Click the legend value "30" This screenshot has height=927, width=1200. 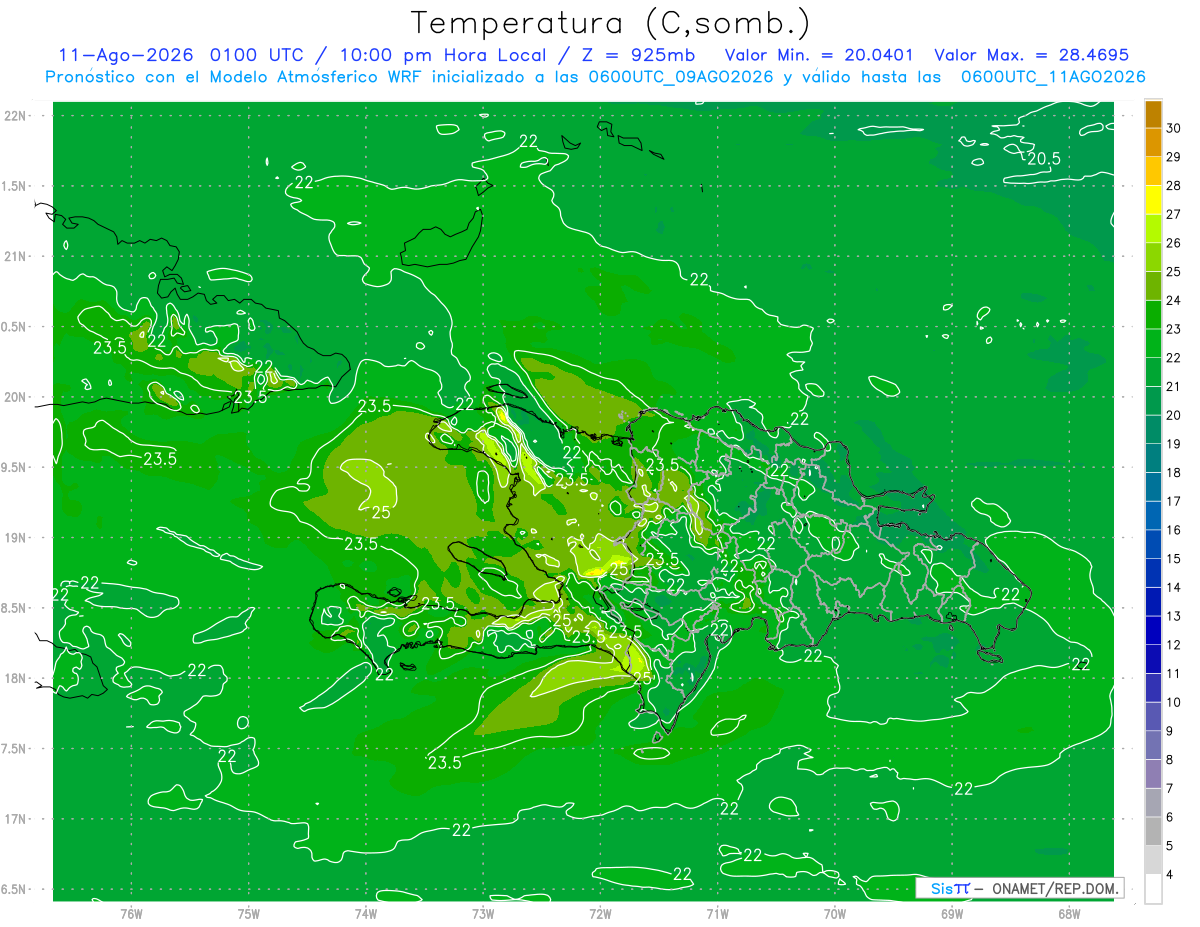[1174, 128]
